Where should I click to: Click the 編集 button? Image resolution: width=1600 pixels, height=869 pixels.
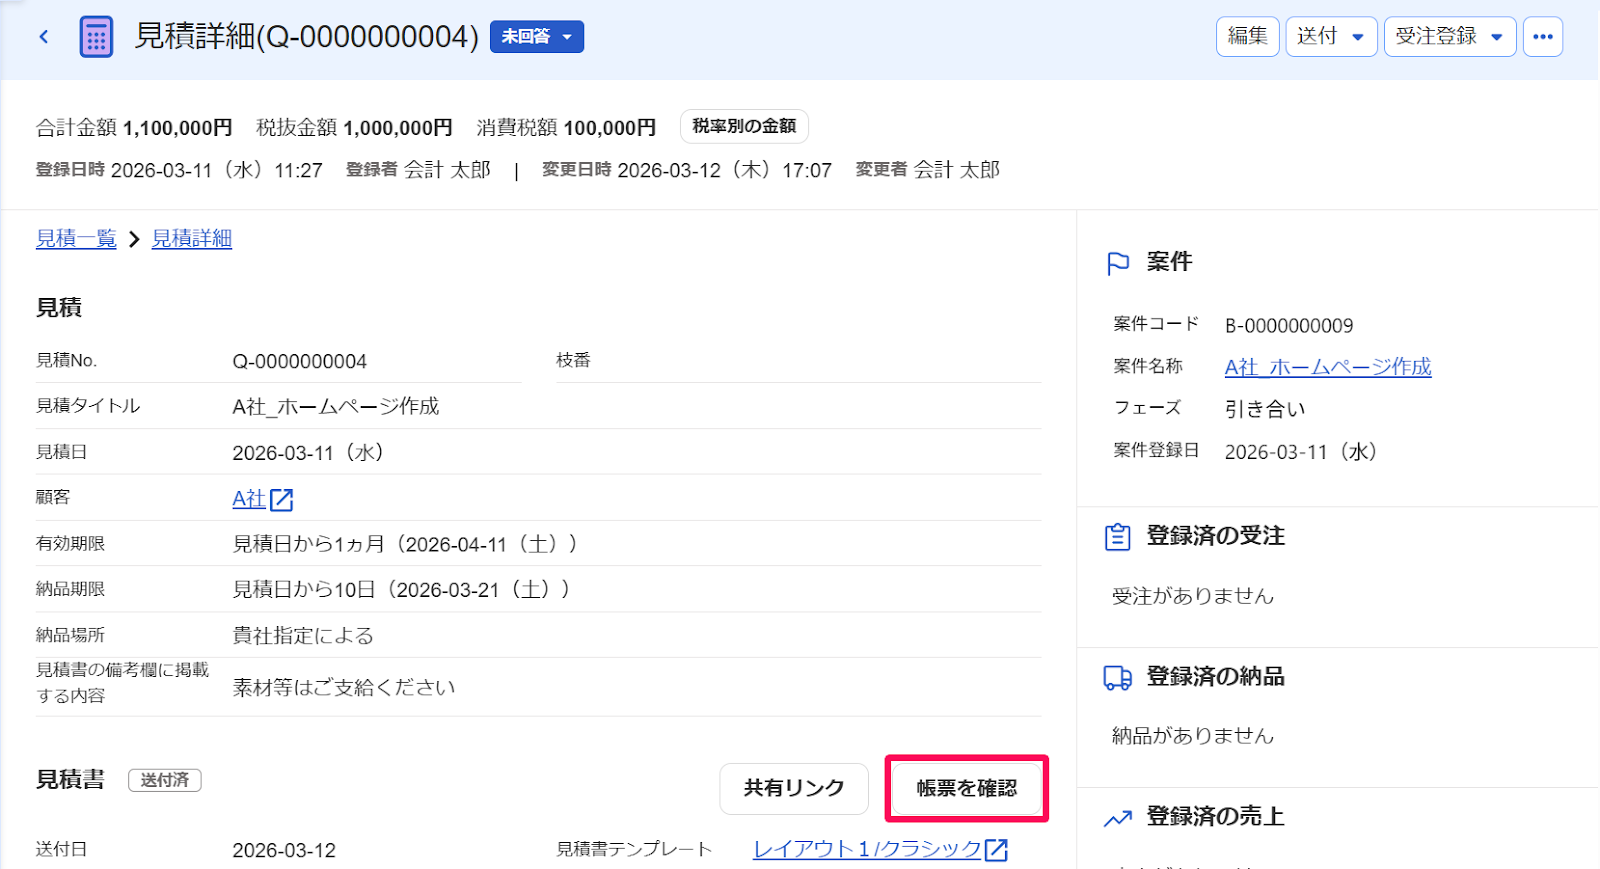click(1248, 37)
